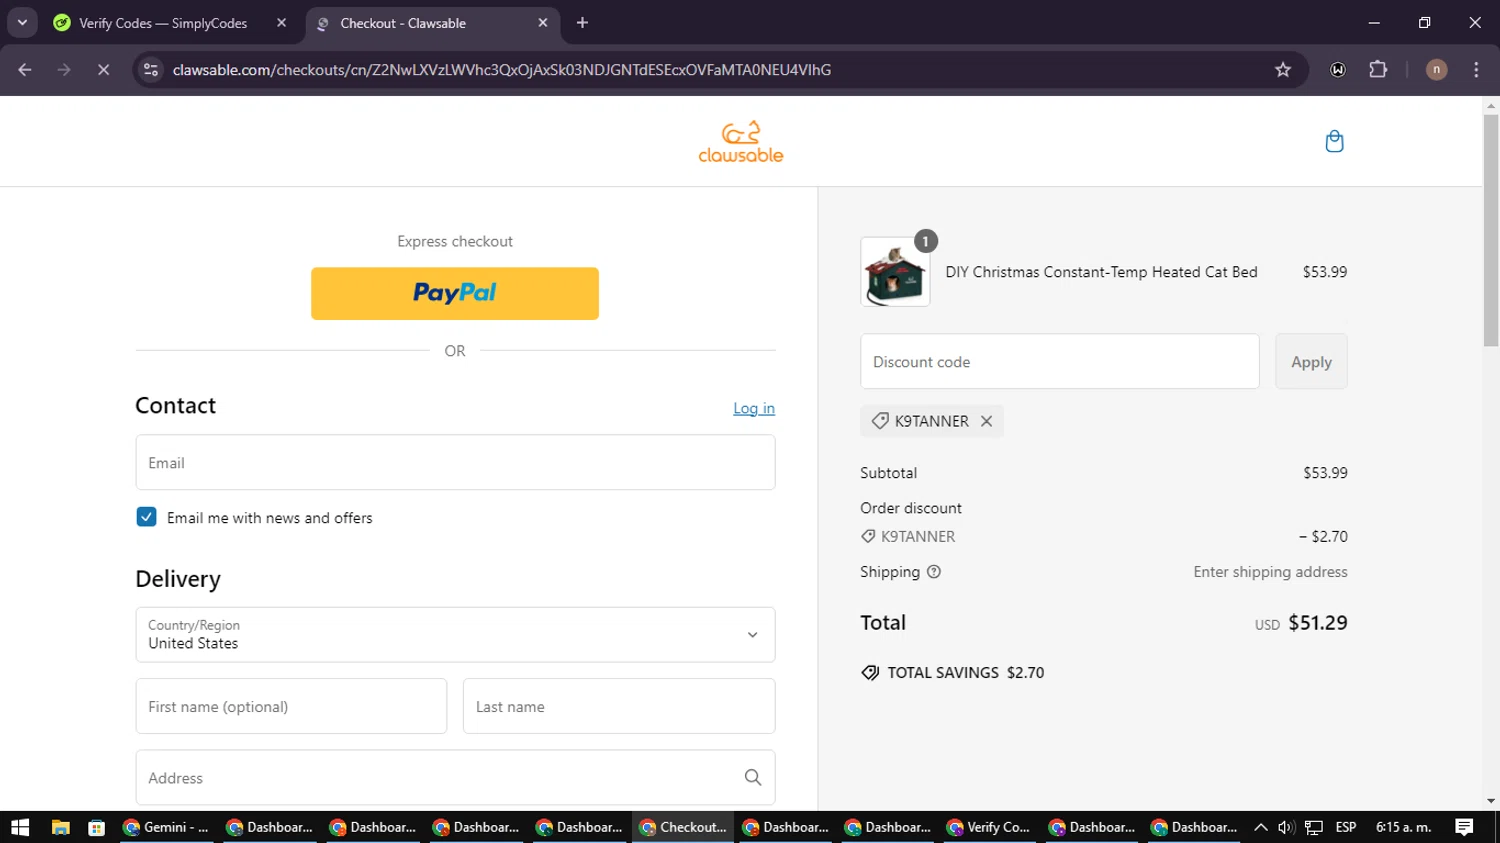Click the Enter shipping address text
The image size is (1500, 843).
point(1270,572)
